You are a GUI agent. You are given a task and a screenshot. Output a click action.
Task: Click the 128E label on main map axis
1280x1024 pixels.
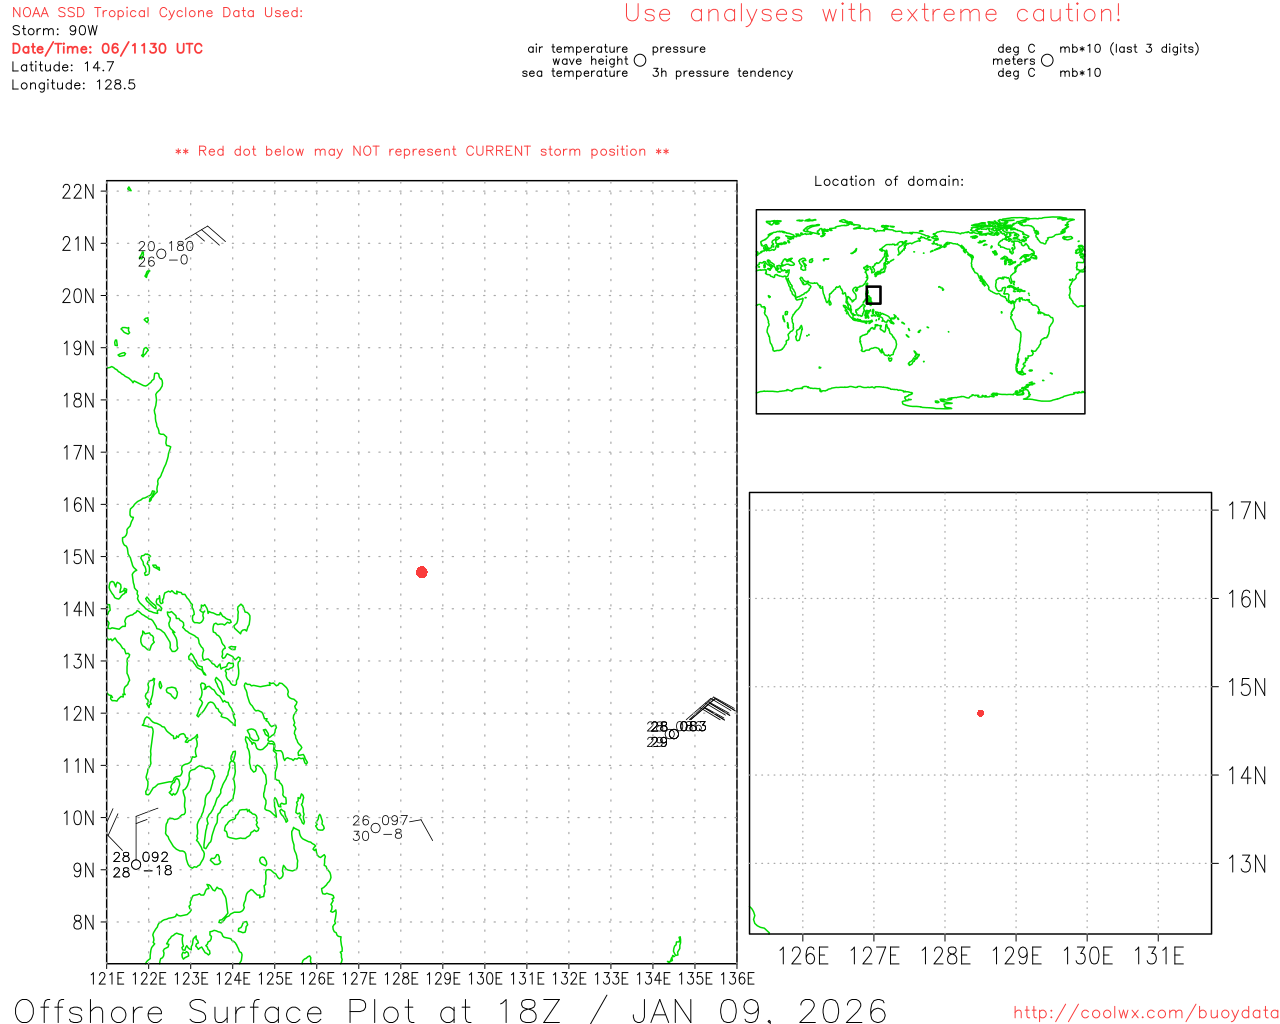point(401,978)
